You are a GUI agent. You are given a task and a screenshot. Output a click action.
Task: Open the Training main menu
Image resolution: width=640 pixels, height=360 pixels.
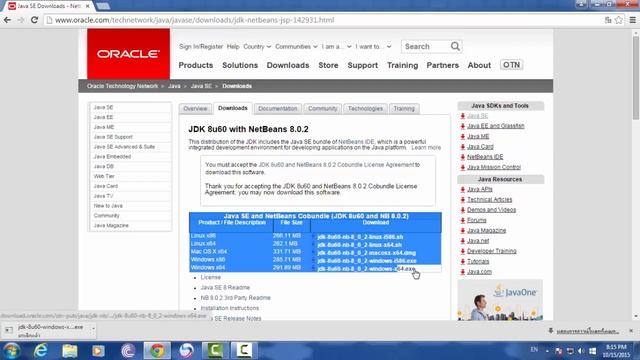click(x=402, y=65)
